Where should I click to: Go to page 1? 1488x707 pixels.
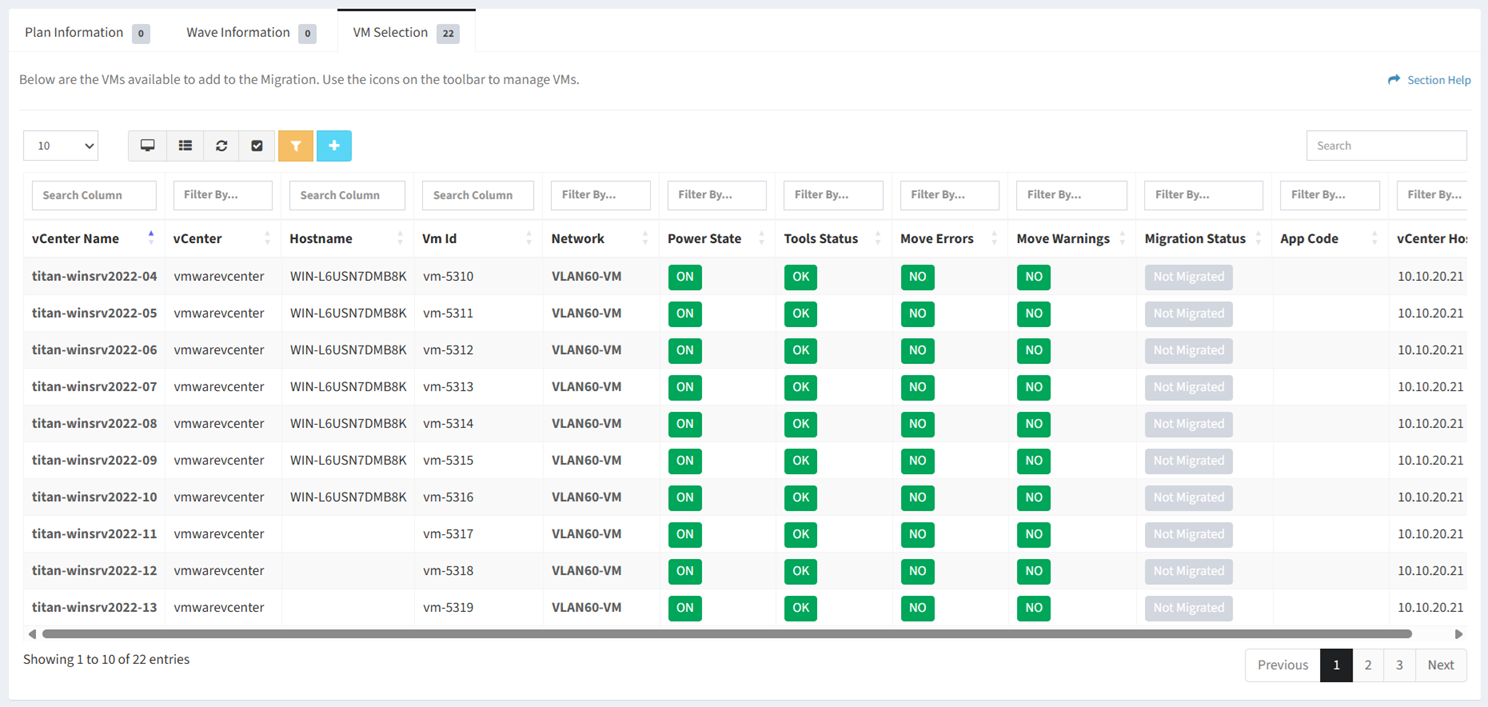(x=1336, y=665)
